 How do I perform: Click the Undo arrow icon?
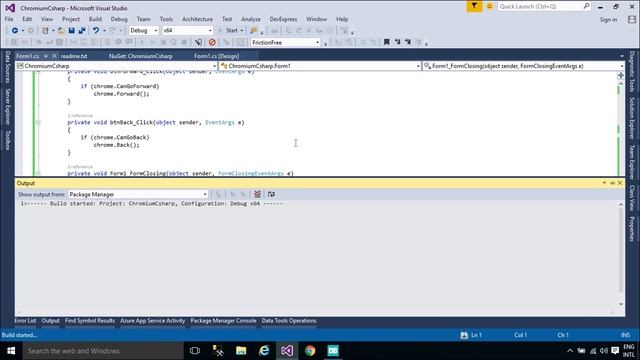pos(96,31)
